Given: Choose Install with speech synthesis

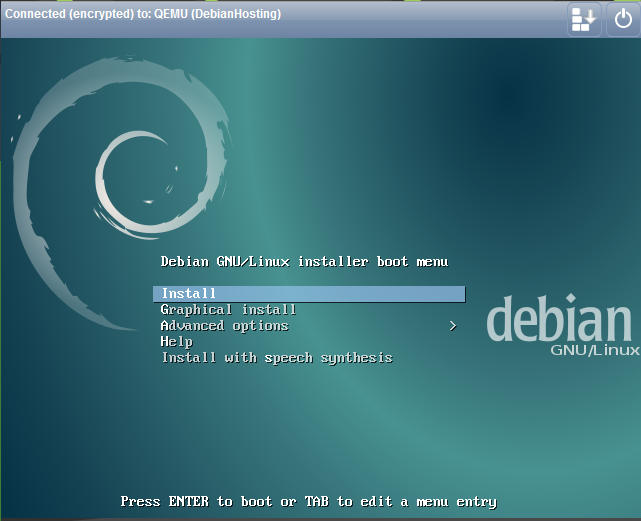Looking at the screenshot, I should 277,358.
